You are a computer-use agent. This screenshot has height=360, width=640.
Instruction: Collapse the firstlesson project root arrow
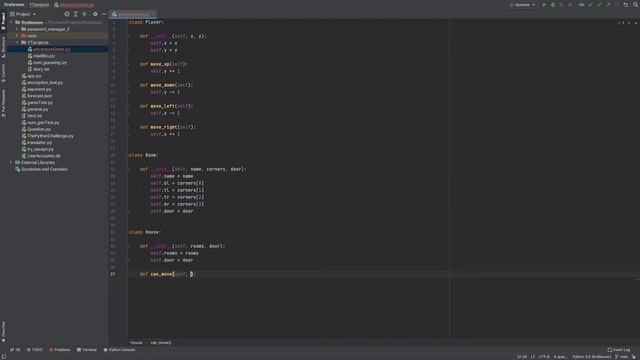(11, 22)
